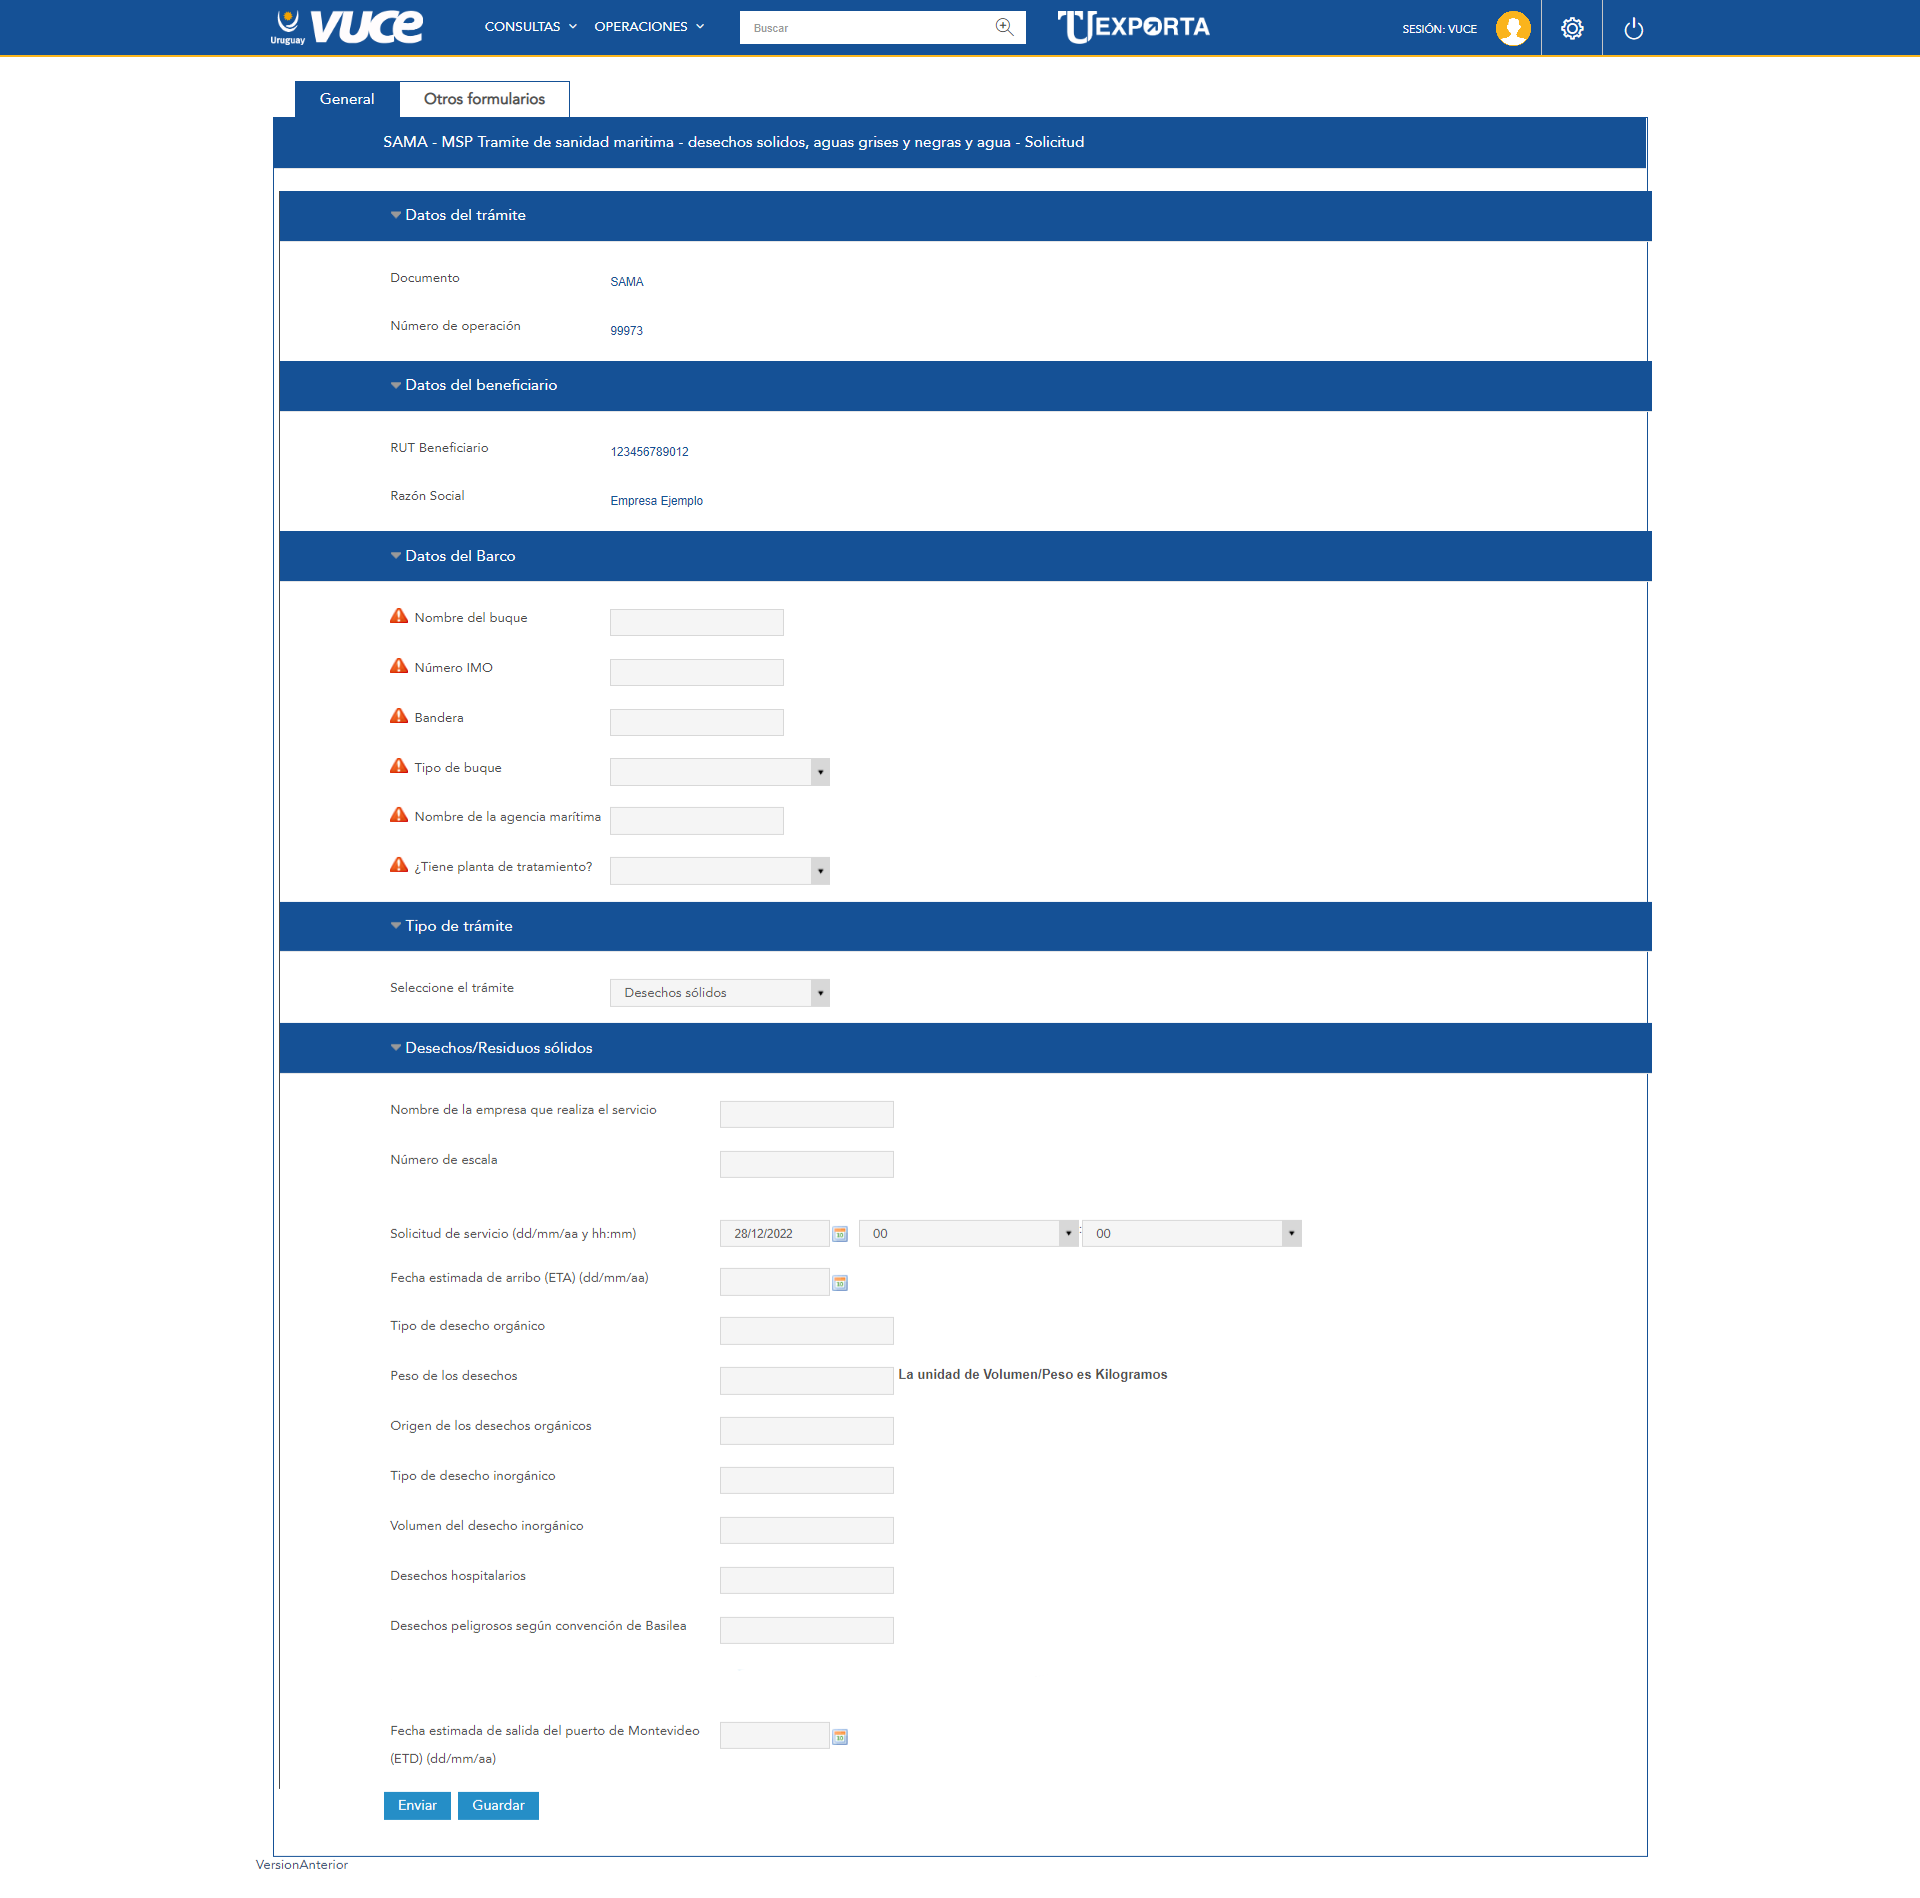Click the search magnifier icon
The width and height of the screenshot is (1920, 1898).
pyautogui.click(x=1004, y=27)
